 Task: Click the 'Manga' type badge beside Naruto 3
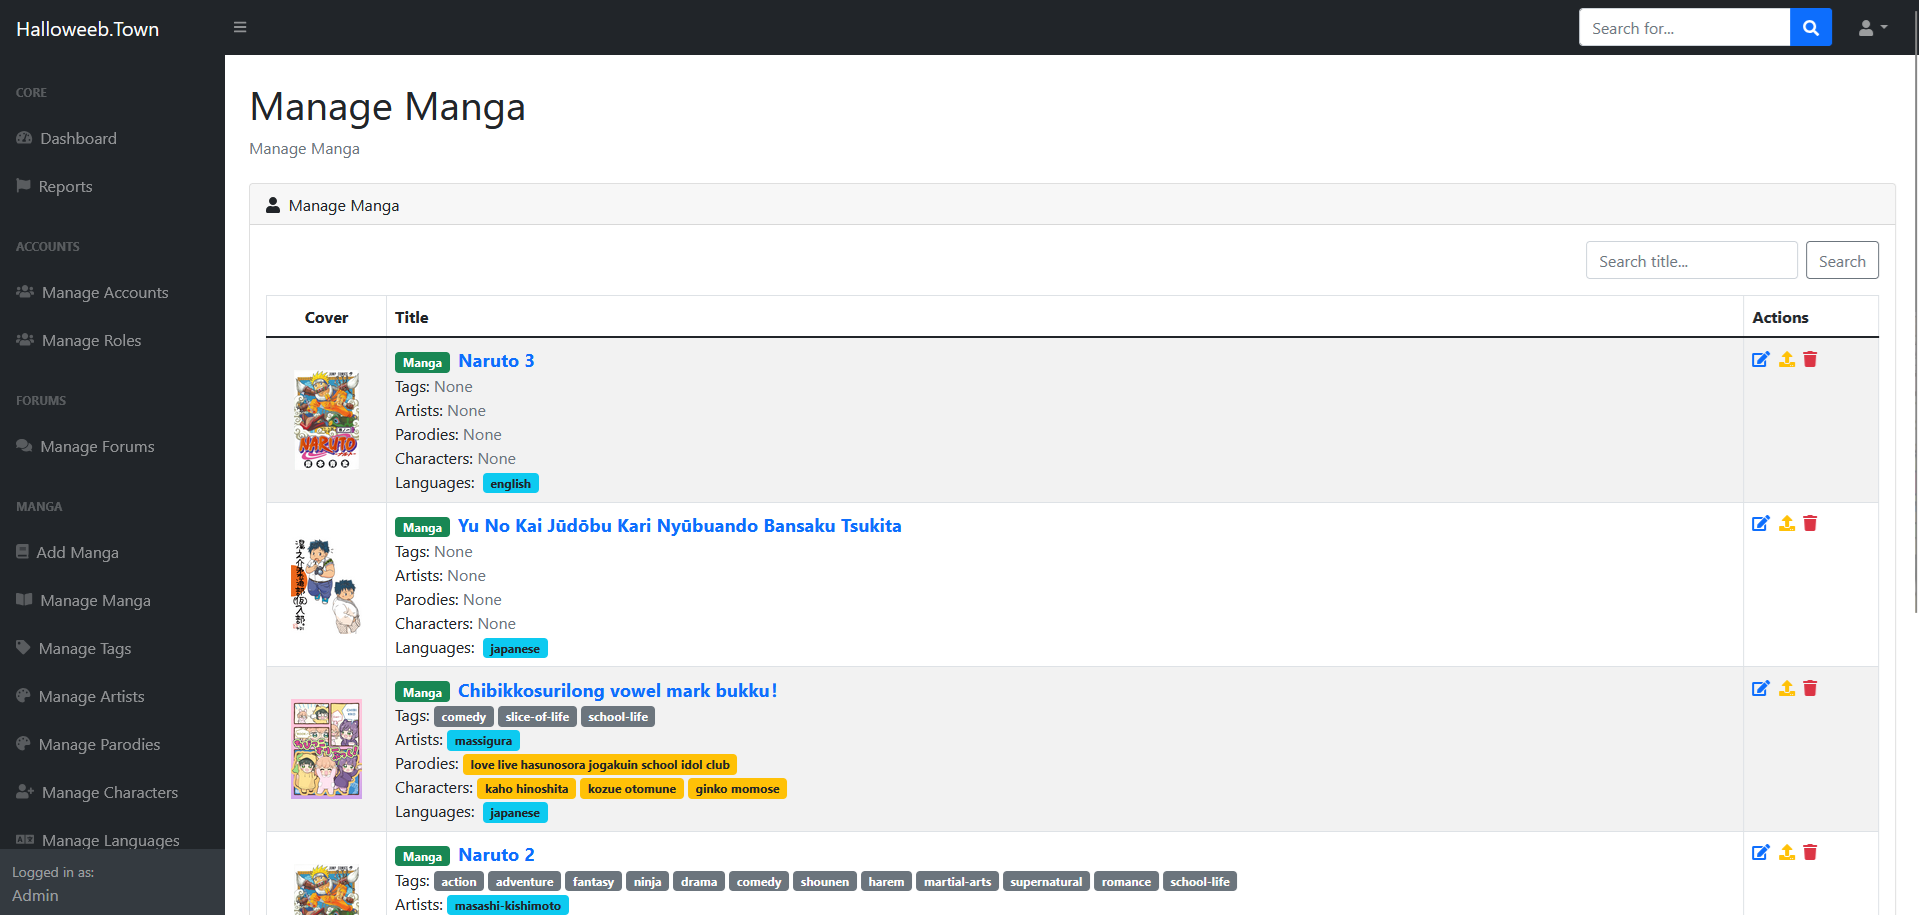[x=422, y=363]
